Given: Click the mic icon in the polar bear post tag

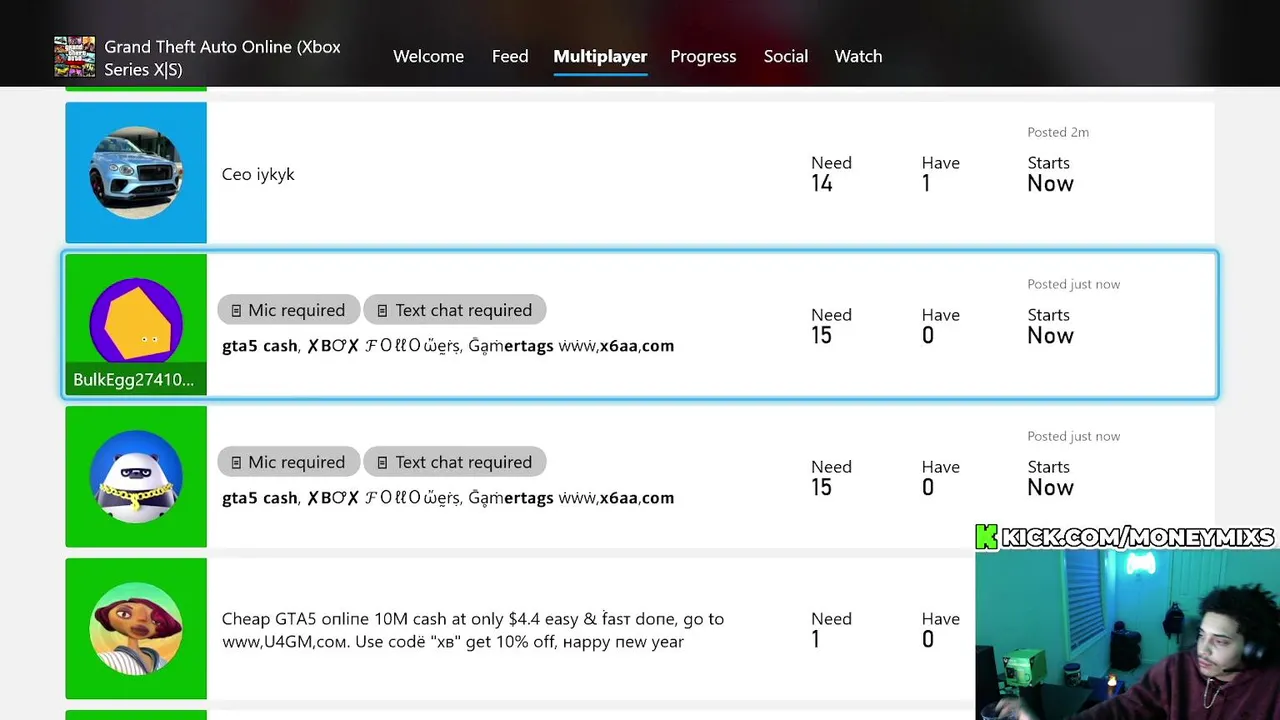Looking at the screenshot, I should pos(236,463).
